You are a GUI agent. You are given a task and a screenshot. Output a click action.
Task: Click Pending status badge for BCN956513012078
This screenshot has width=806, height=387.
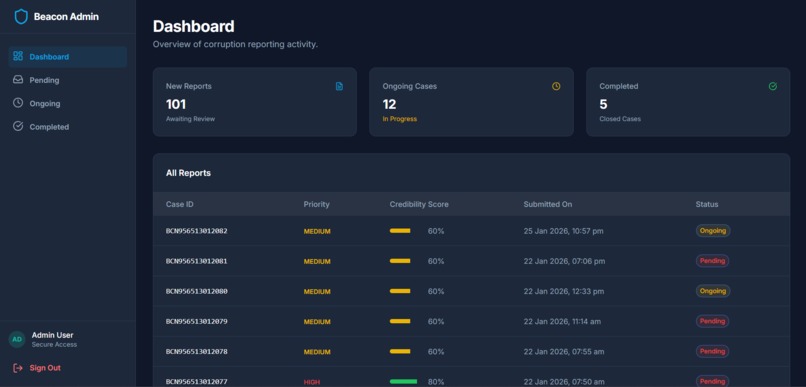tap(712, 352)
